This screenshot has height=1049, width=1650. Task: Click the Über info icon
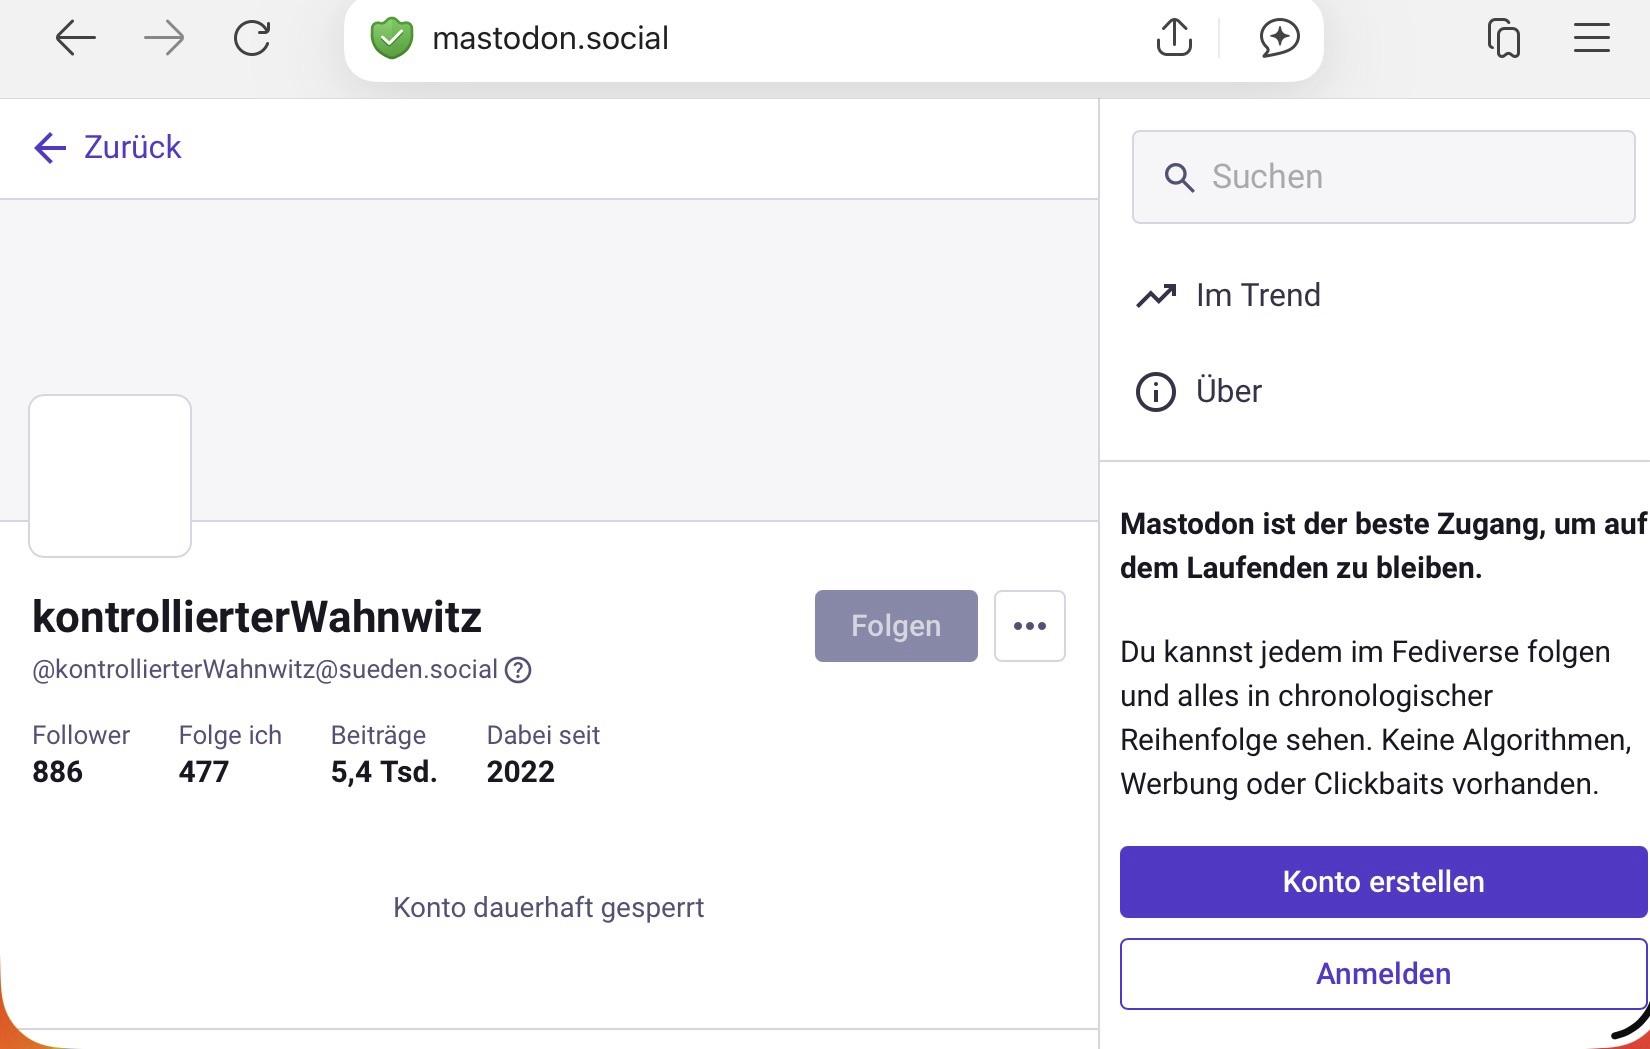[x=1156, y=392]
